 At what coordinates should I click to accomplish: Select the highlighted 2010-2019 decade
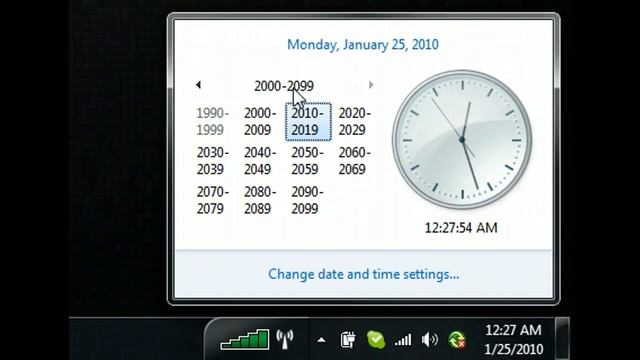308,122
